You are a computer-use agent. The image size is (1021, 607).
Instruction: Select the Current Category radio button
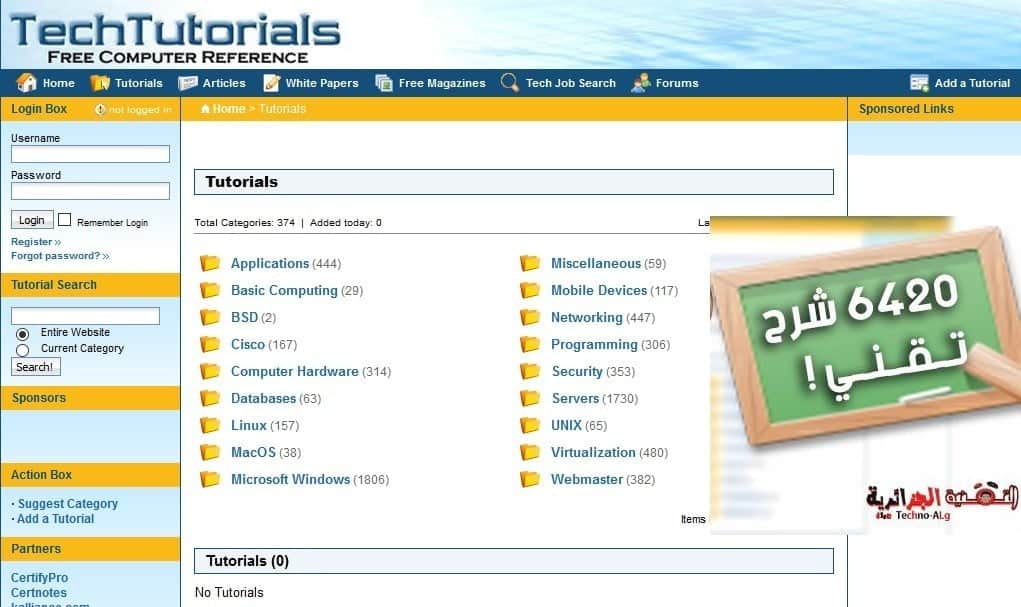click(23, 349)
